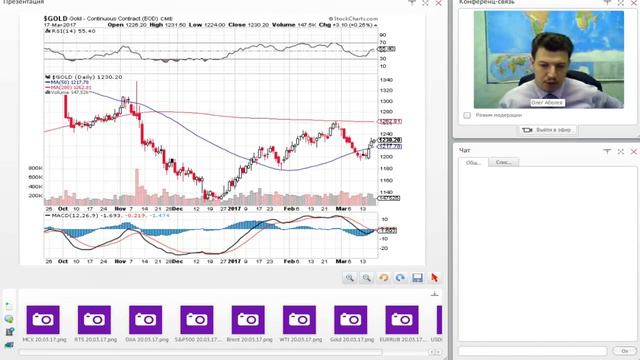
Task: Pin the Чат panel
Action: (x=607, y=151)
